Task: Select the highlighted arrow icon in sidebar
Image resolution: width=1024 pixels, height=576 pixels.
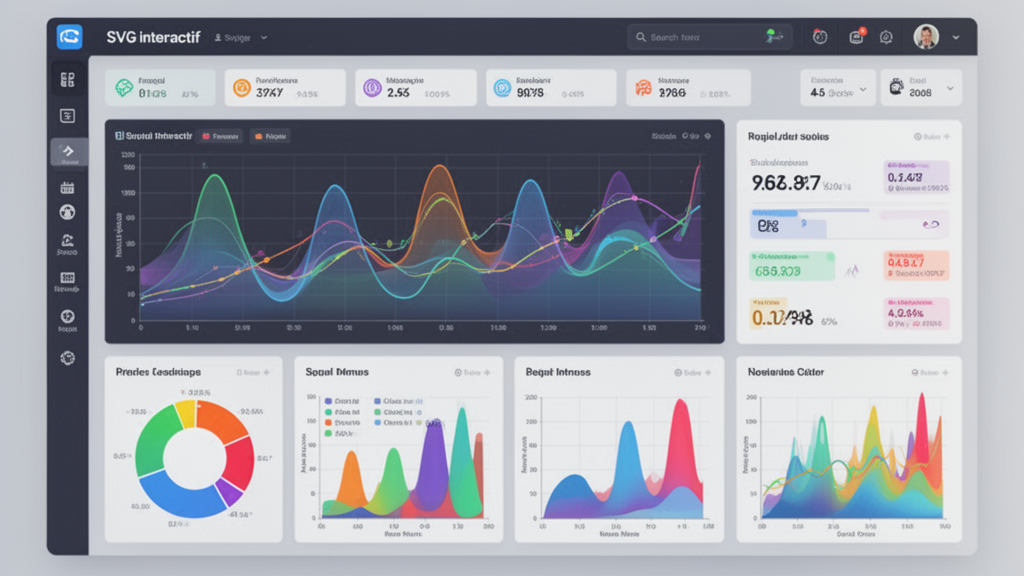Action: [68, 151]
